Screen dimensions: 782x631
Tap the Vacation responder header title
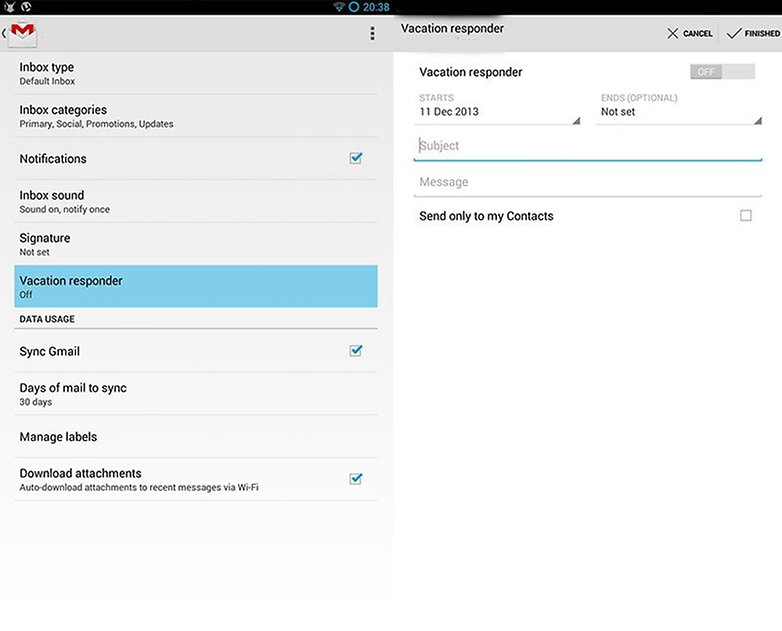pos(452,28)
